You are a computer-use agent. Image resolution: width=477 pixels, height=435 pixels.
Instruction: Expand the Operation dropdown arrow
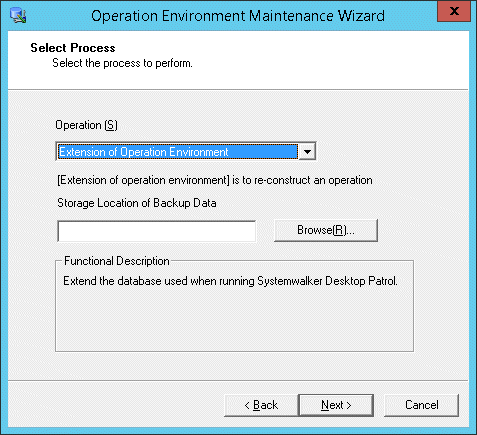coord(307,152)
